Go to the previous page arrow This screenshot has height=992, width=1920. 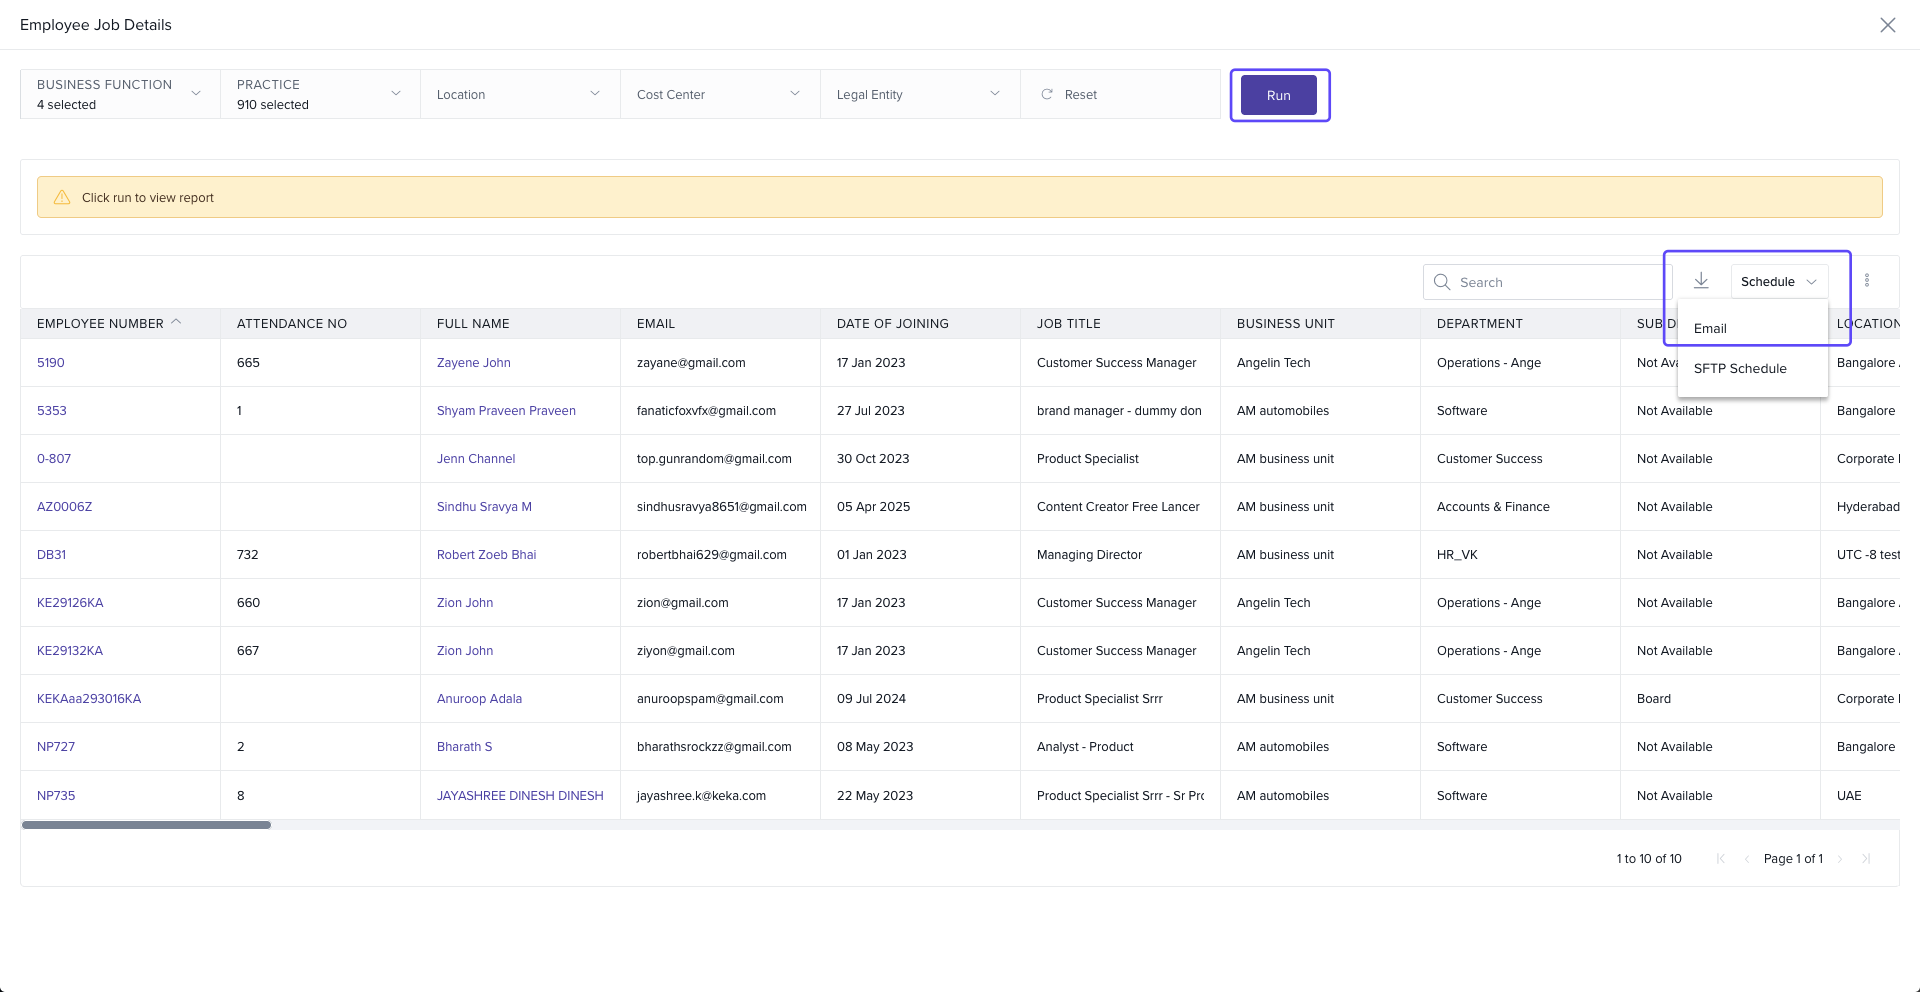pos(1746,859)
